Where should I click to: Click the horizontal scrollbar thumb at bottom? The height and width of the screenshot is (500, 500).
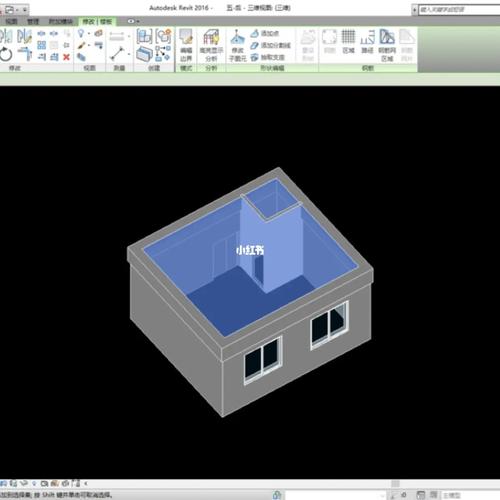pos(395,483)
